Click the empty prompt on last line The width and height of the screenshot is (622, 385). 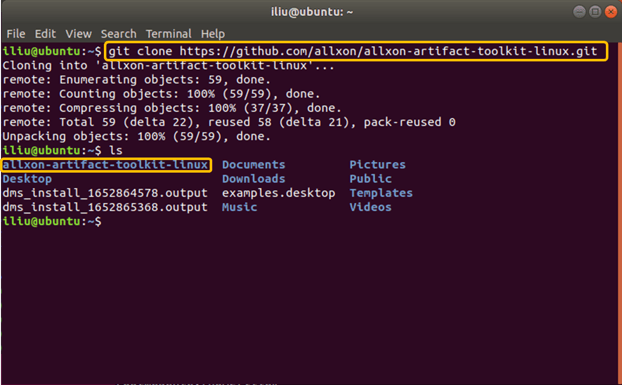[52, 221]
